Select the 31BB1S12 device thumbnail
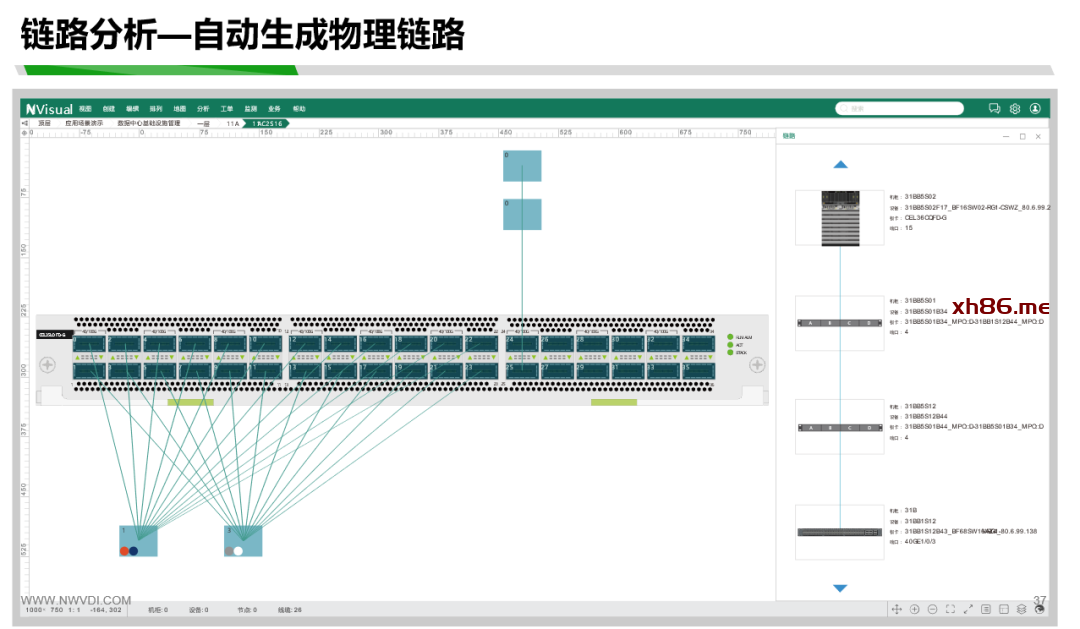This screenshot has height=629, width=1080. coord(840,532)
